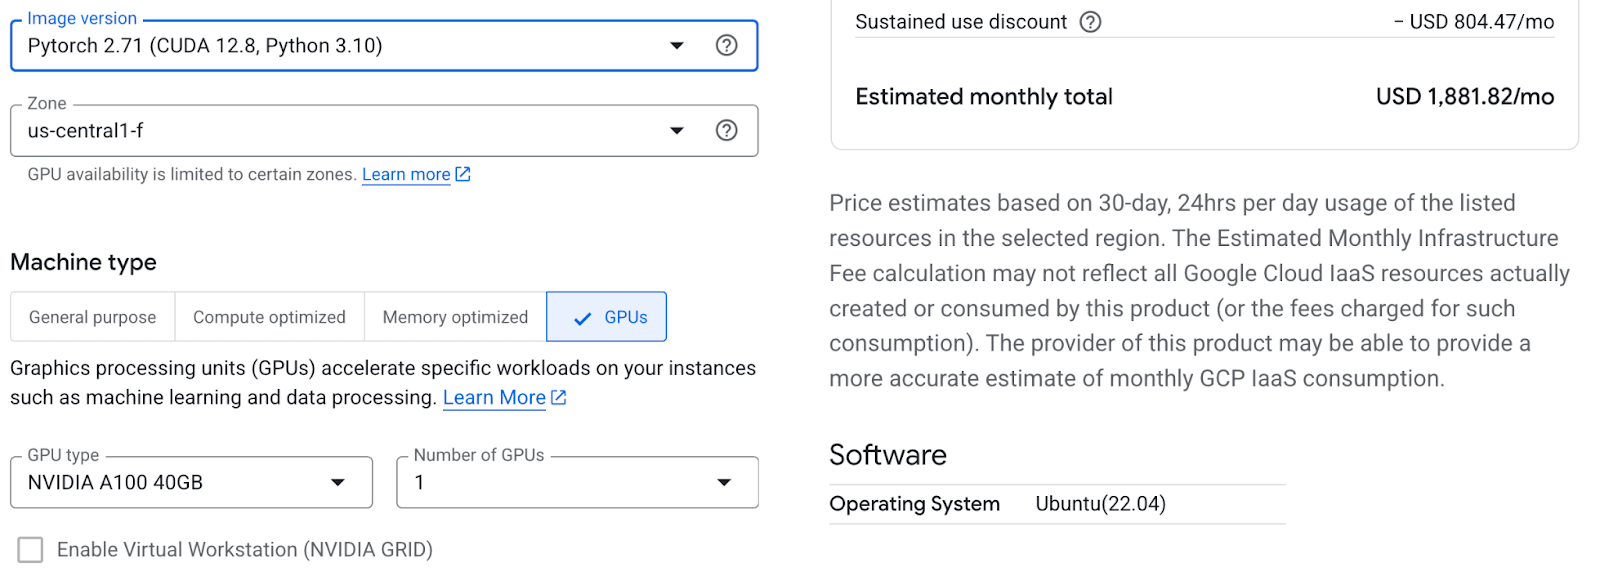Enable Virtual Workstation (NVIDIA GRID) checkbox

point(31,549)
